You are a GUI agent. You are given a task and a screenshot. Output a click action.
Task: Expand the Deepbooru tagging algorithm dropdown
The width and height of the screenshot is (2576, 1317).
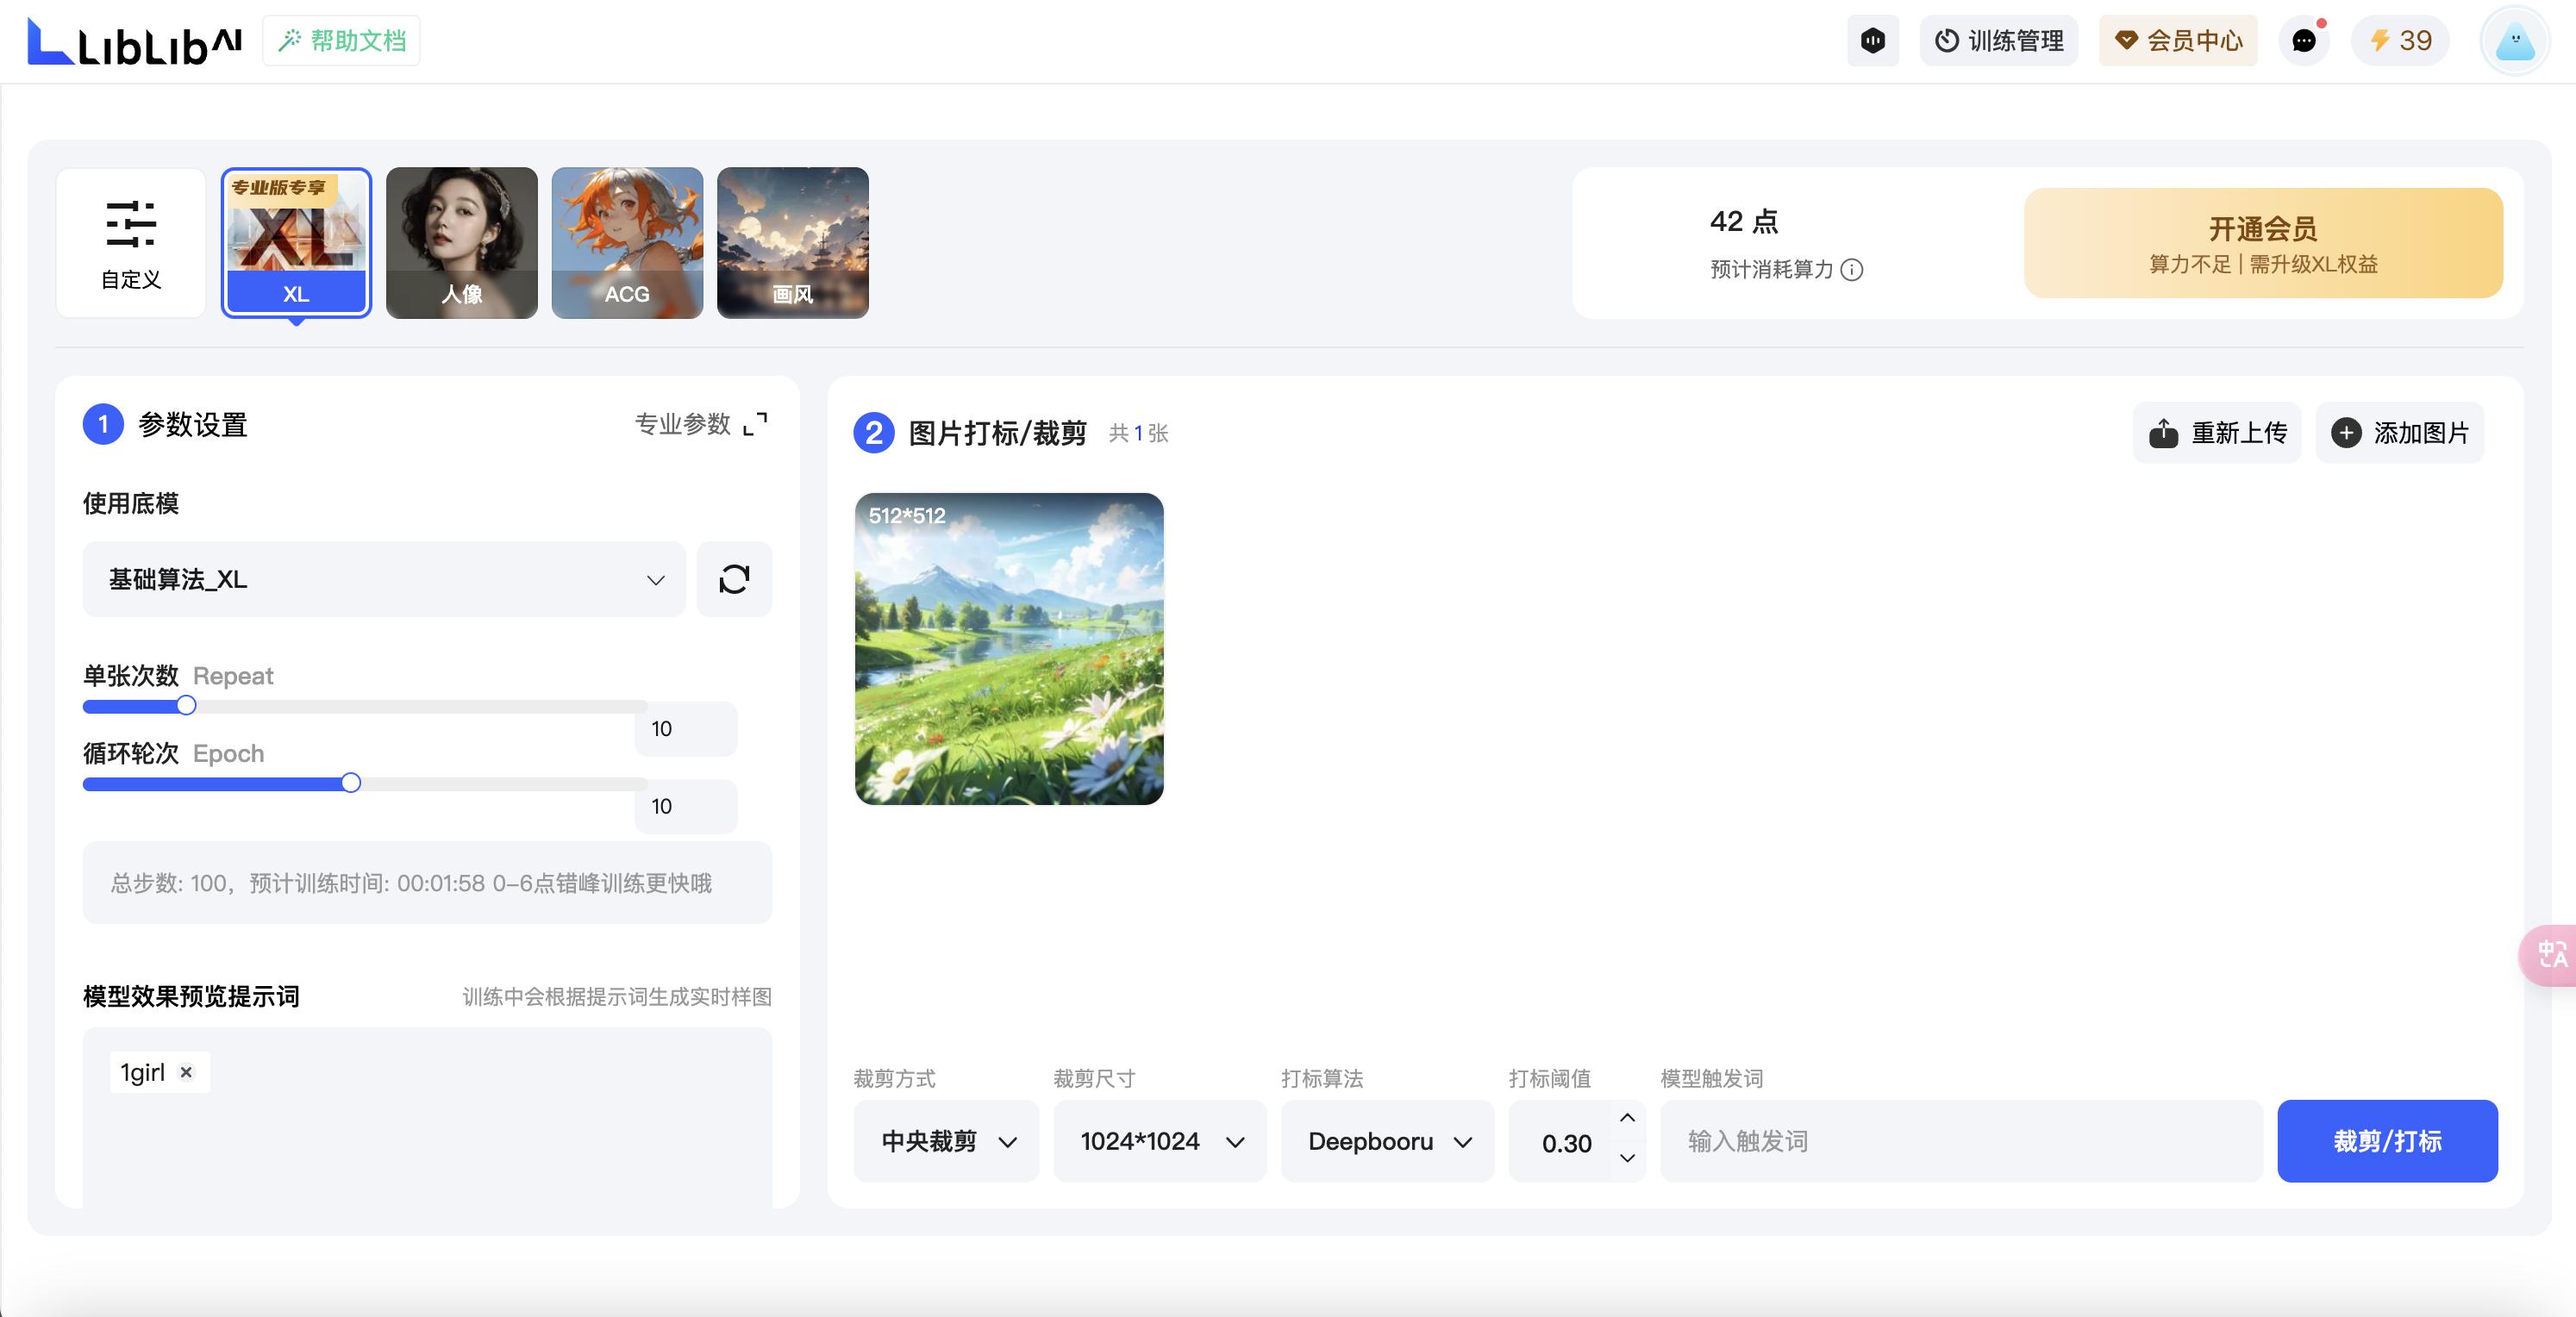click(x=1387, y=1141)
